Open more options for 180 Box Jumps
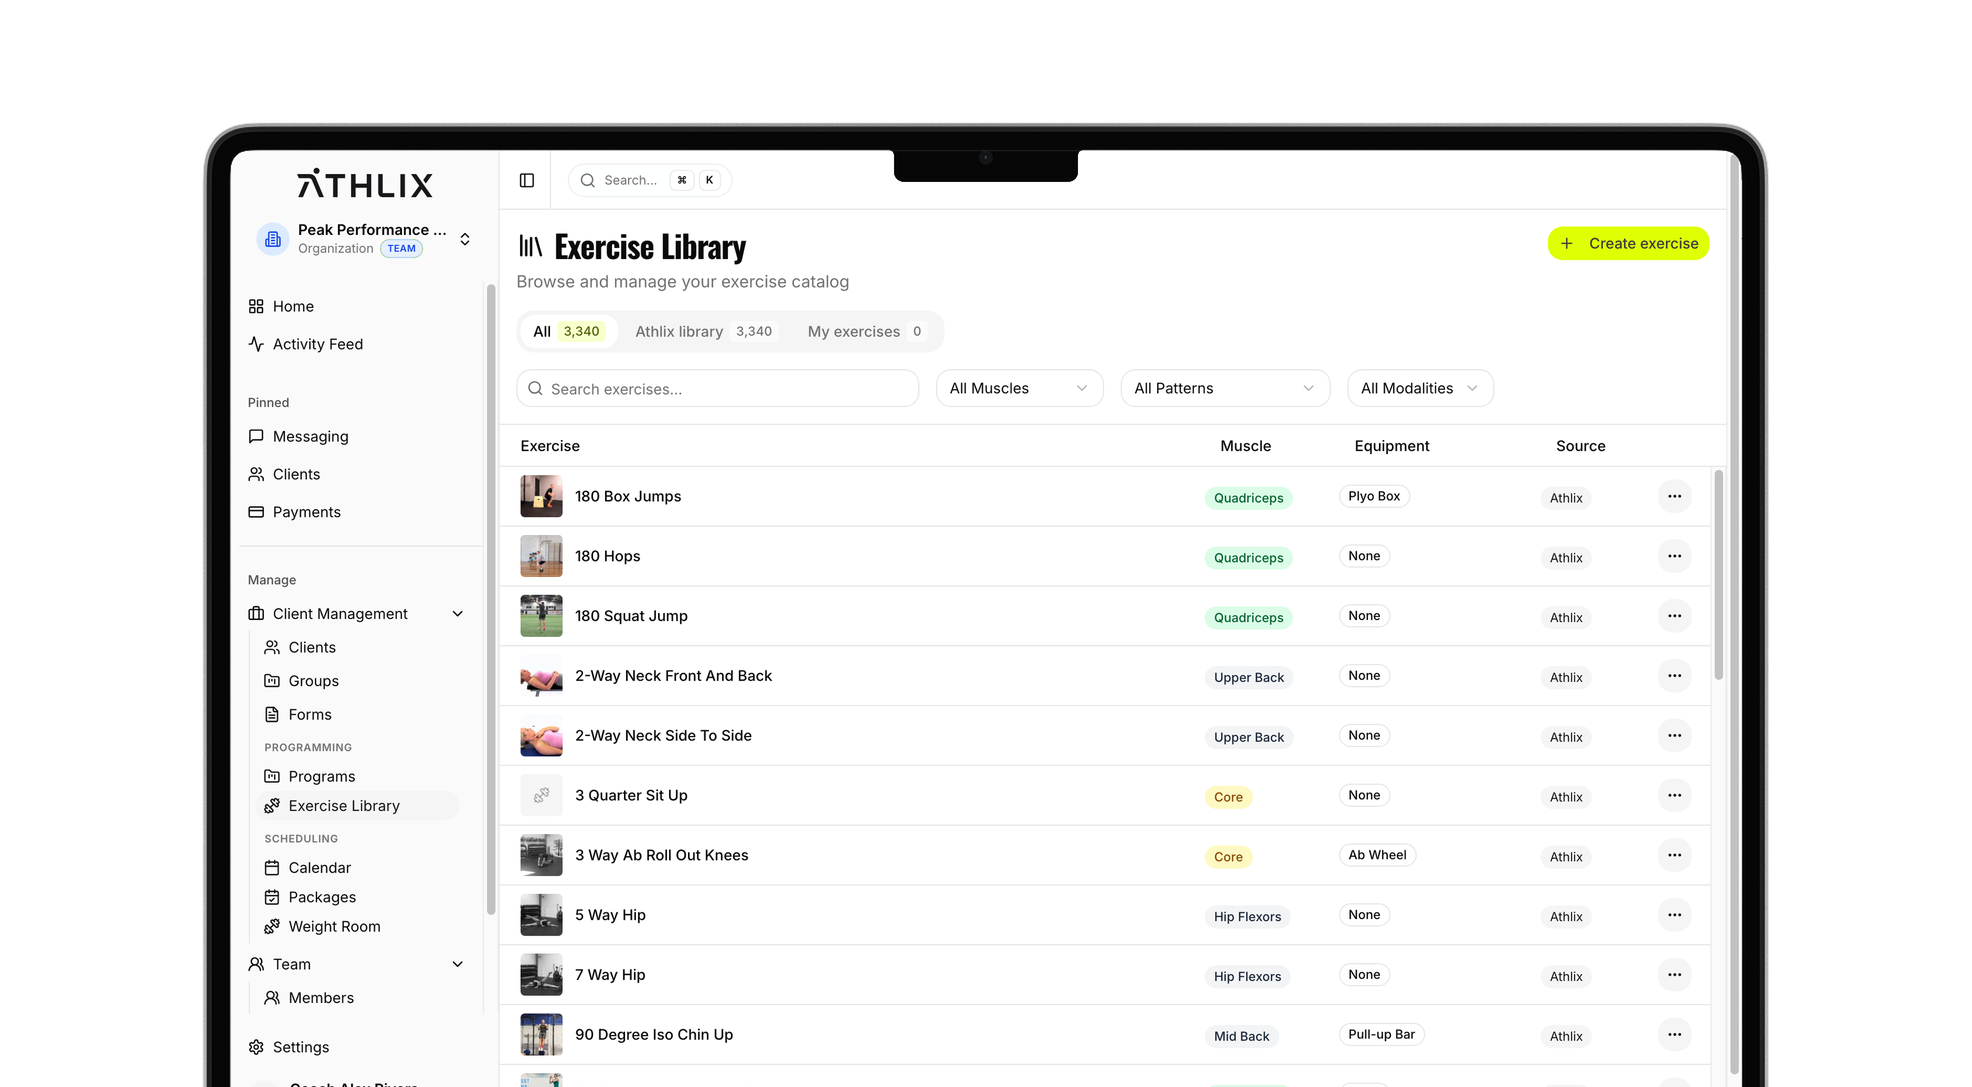 tap(1675, 497)
